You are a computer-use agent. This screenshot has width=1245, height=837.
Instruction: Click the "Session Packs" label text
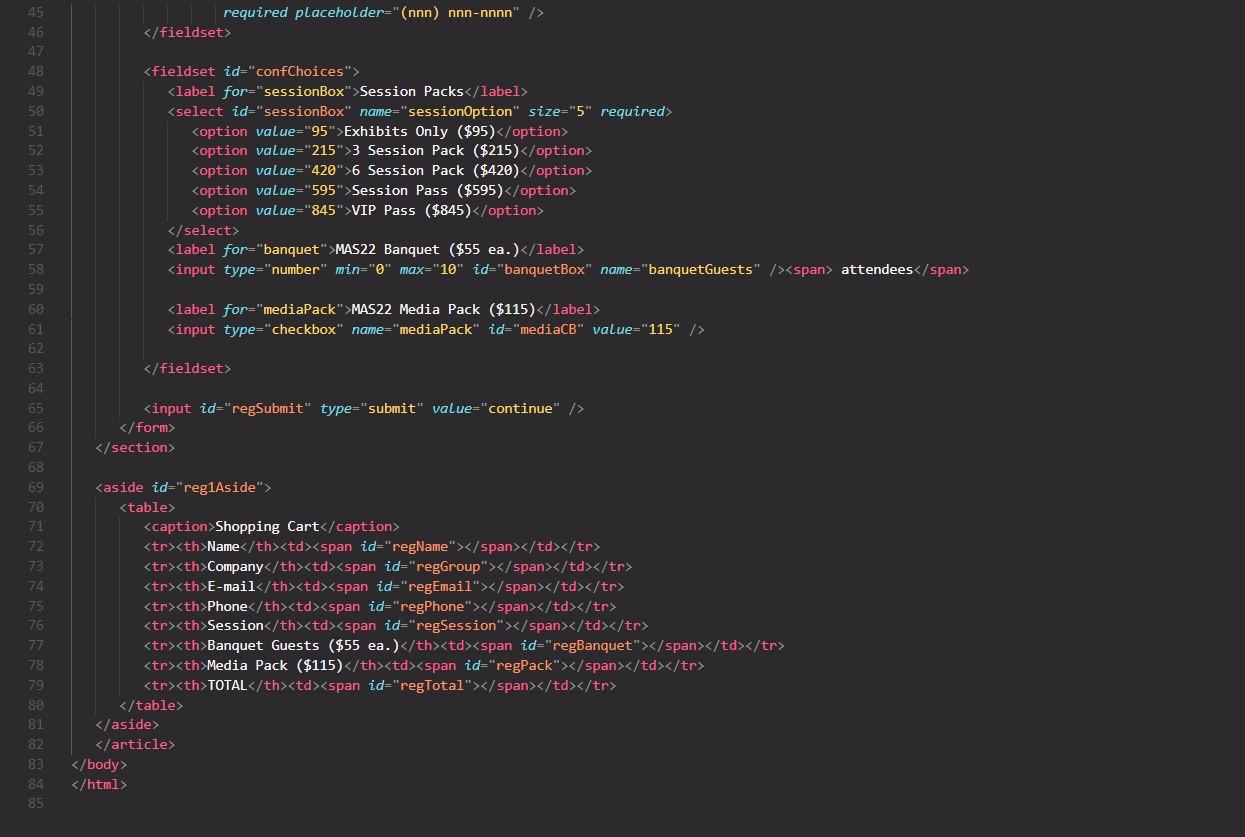click(x=412, y=91)
